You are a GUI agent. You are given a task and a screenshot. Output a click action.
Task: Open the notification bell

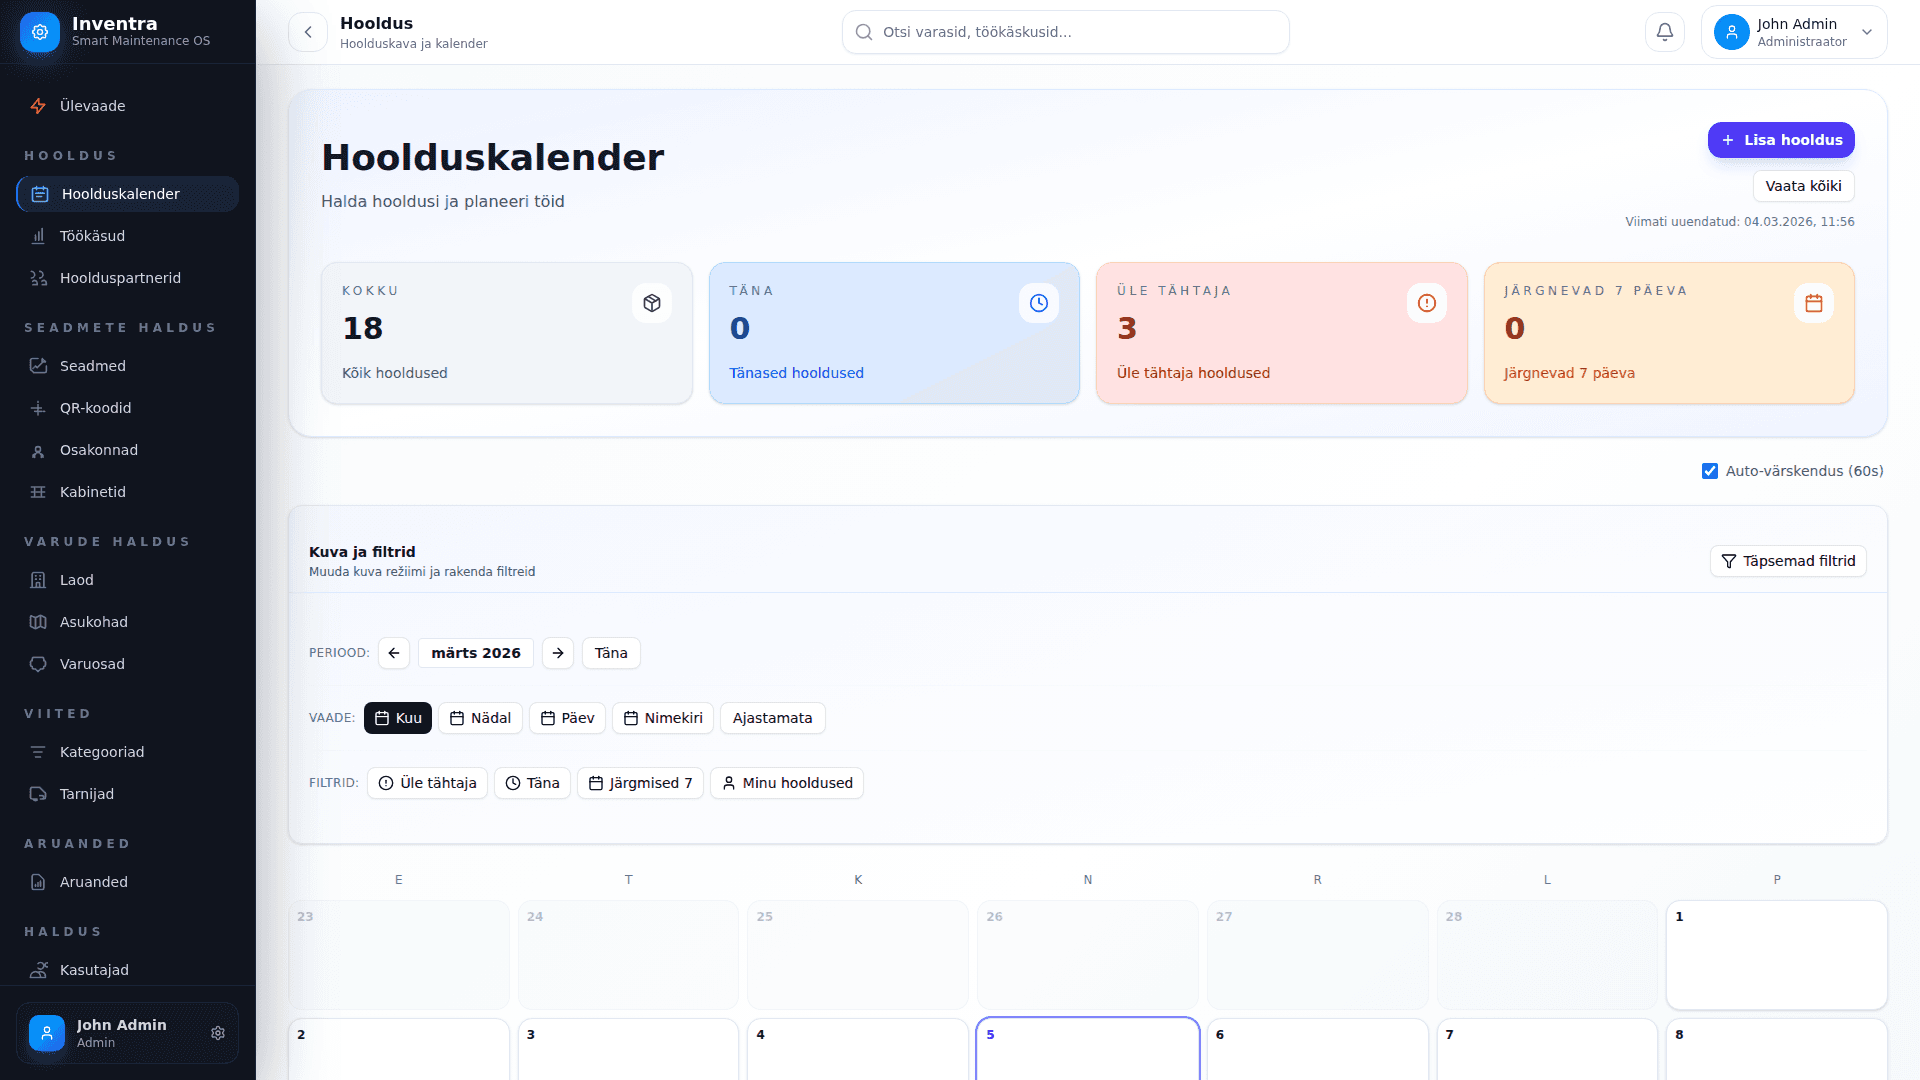point(1664,32)
